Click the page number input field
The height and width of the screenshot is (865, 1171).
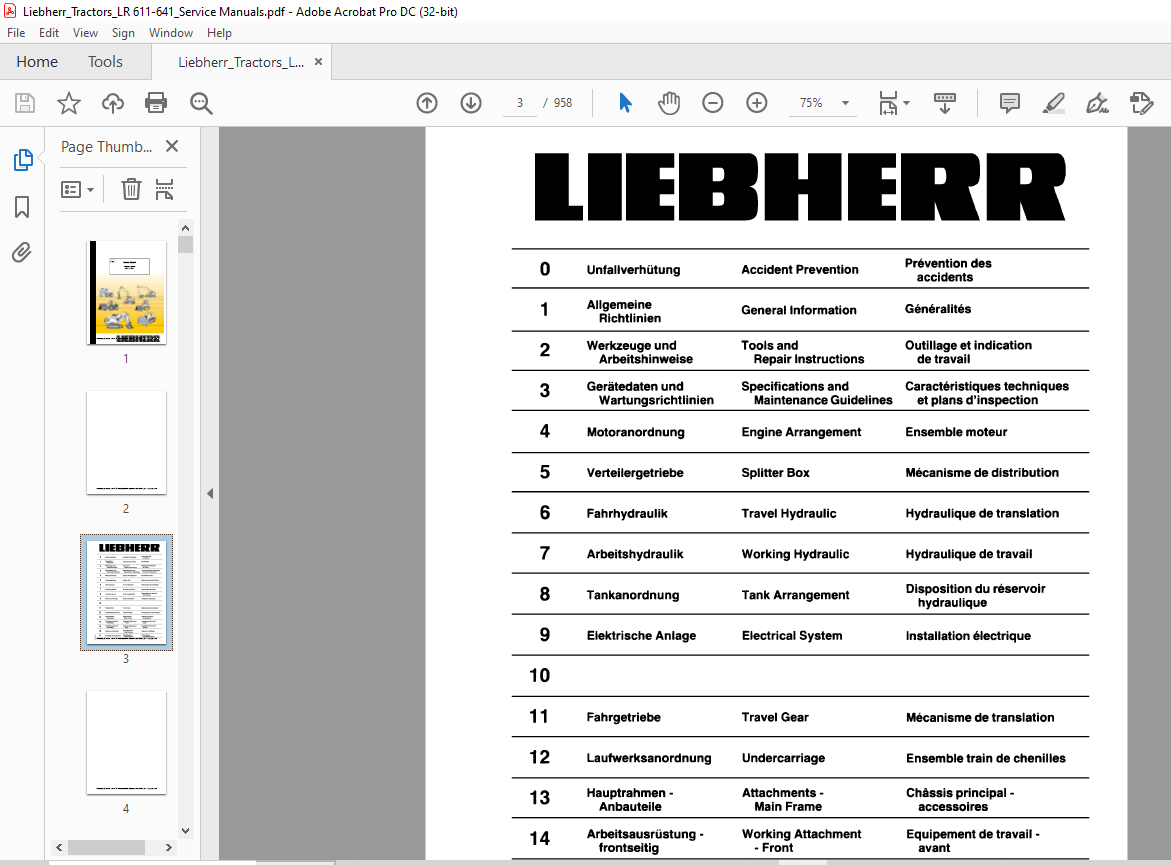[520, 103]
